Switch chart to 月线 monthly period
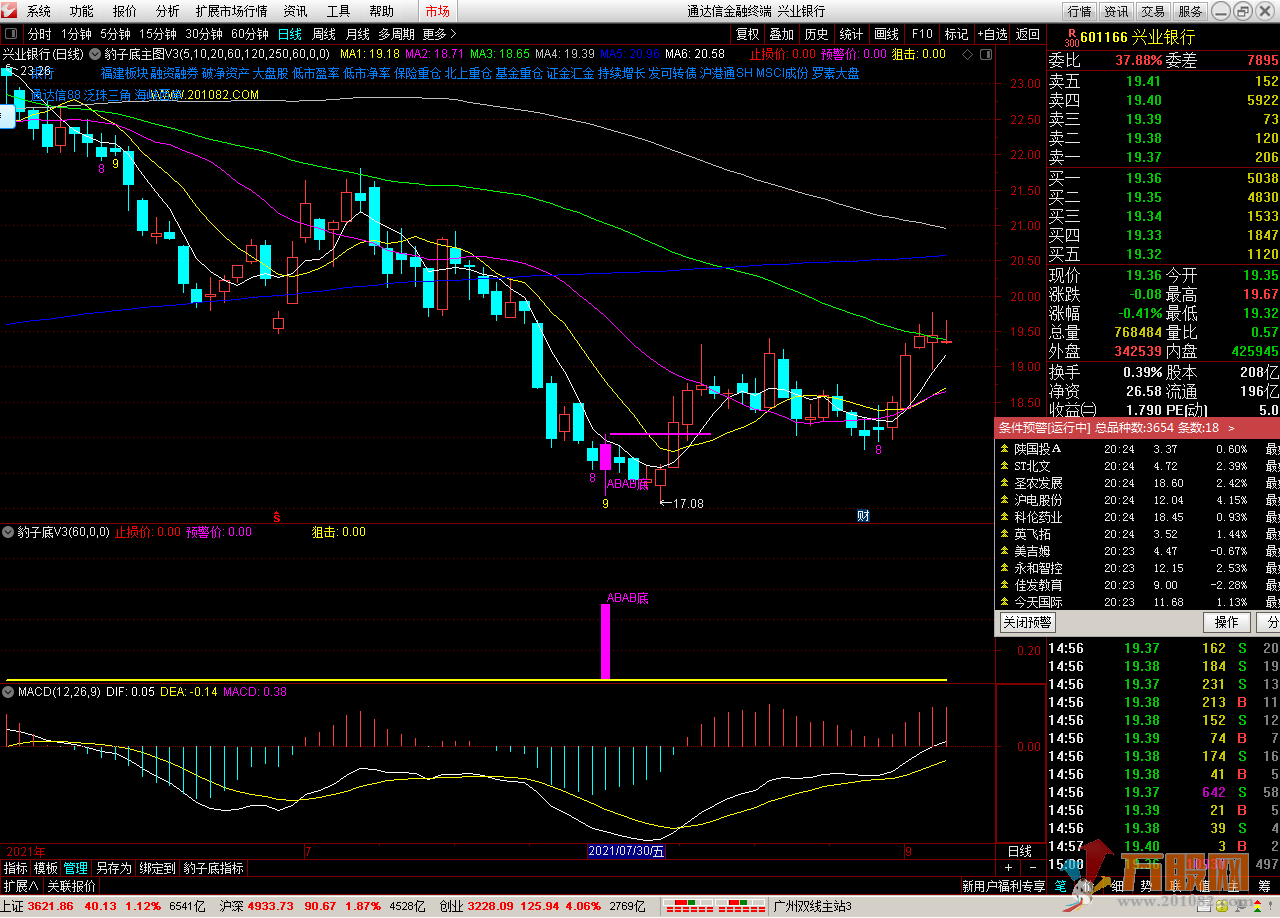Image resolution: width=1280 pixels, height=918 pixels. 358,34
